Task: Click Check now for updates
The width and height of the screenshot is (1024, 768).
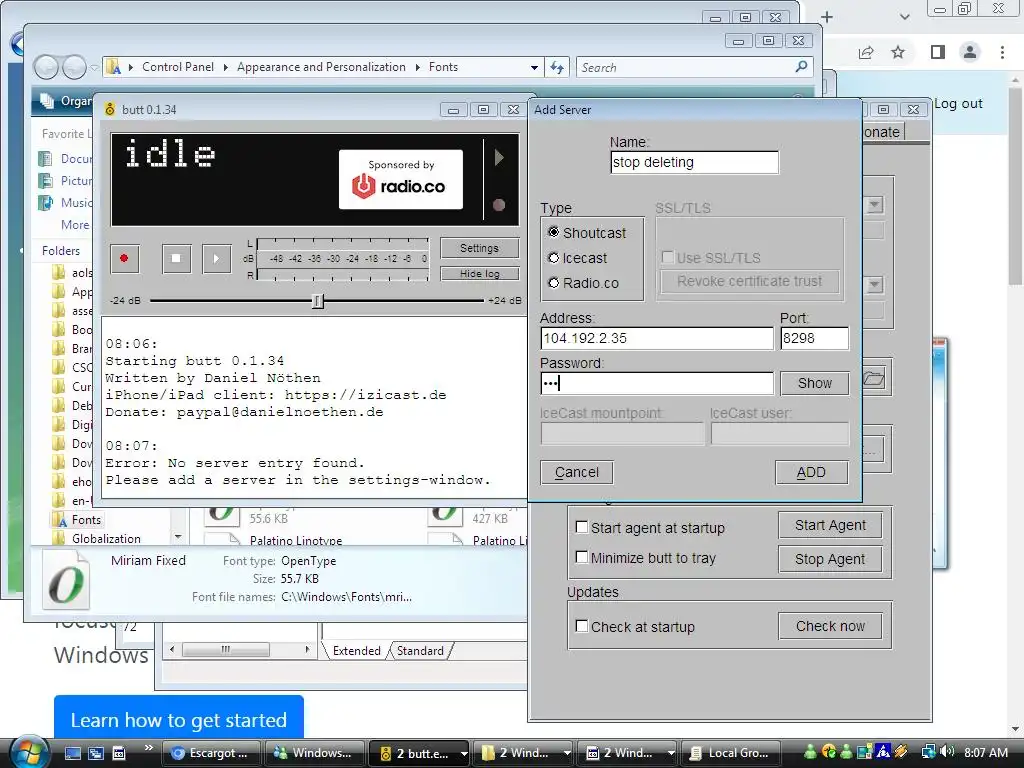Action: point(830,626)
